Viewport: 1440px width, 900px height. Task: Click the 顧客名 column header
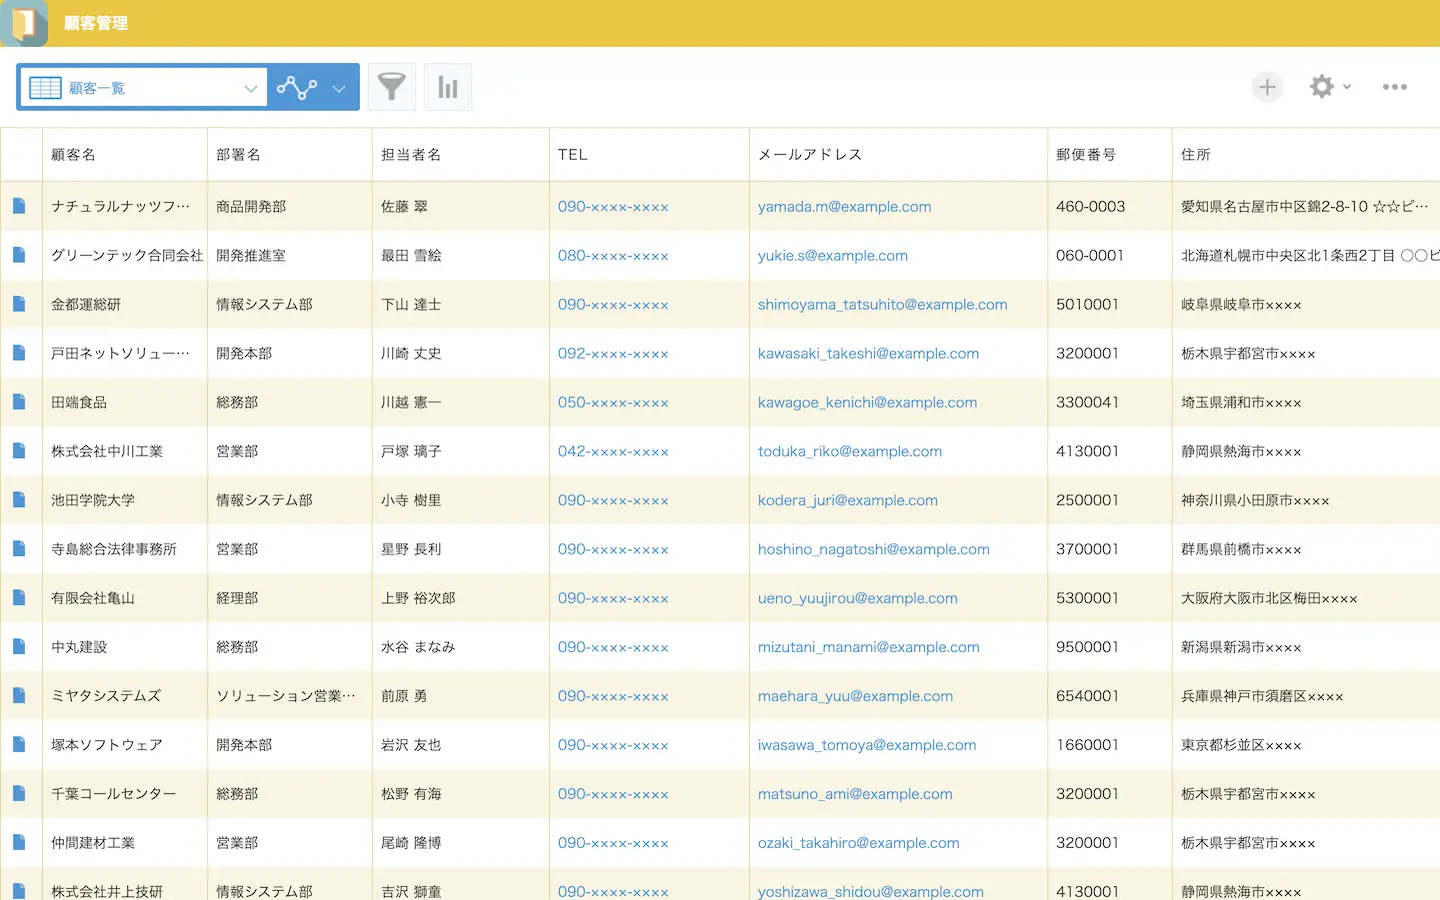click(74, 154)
